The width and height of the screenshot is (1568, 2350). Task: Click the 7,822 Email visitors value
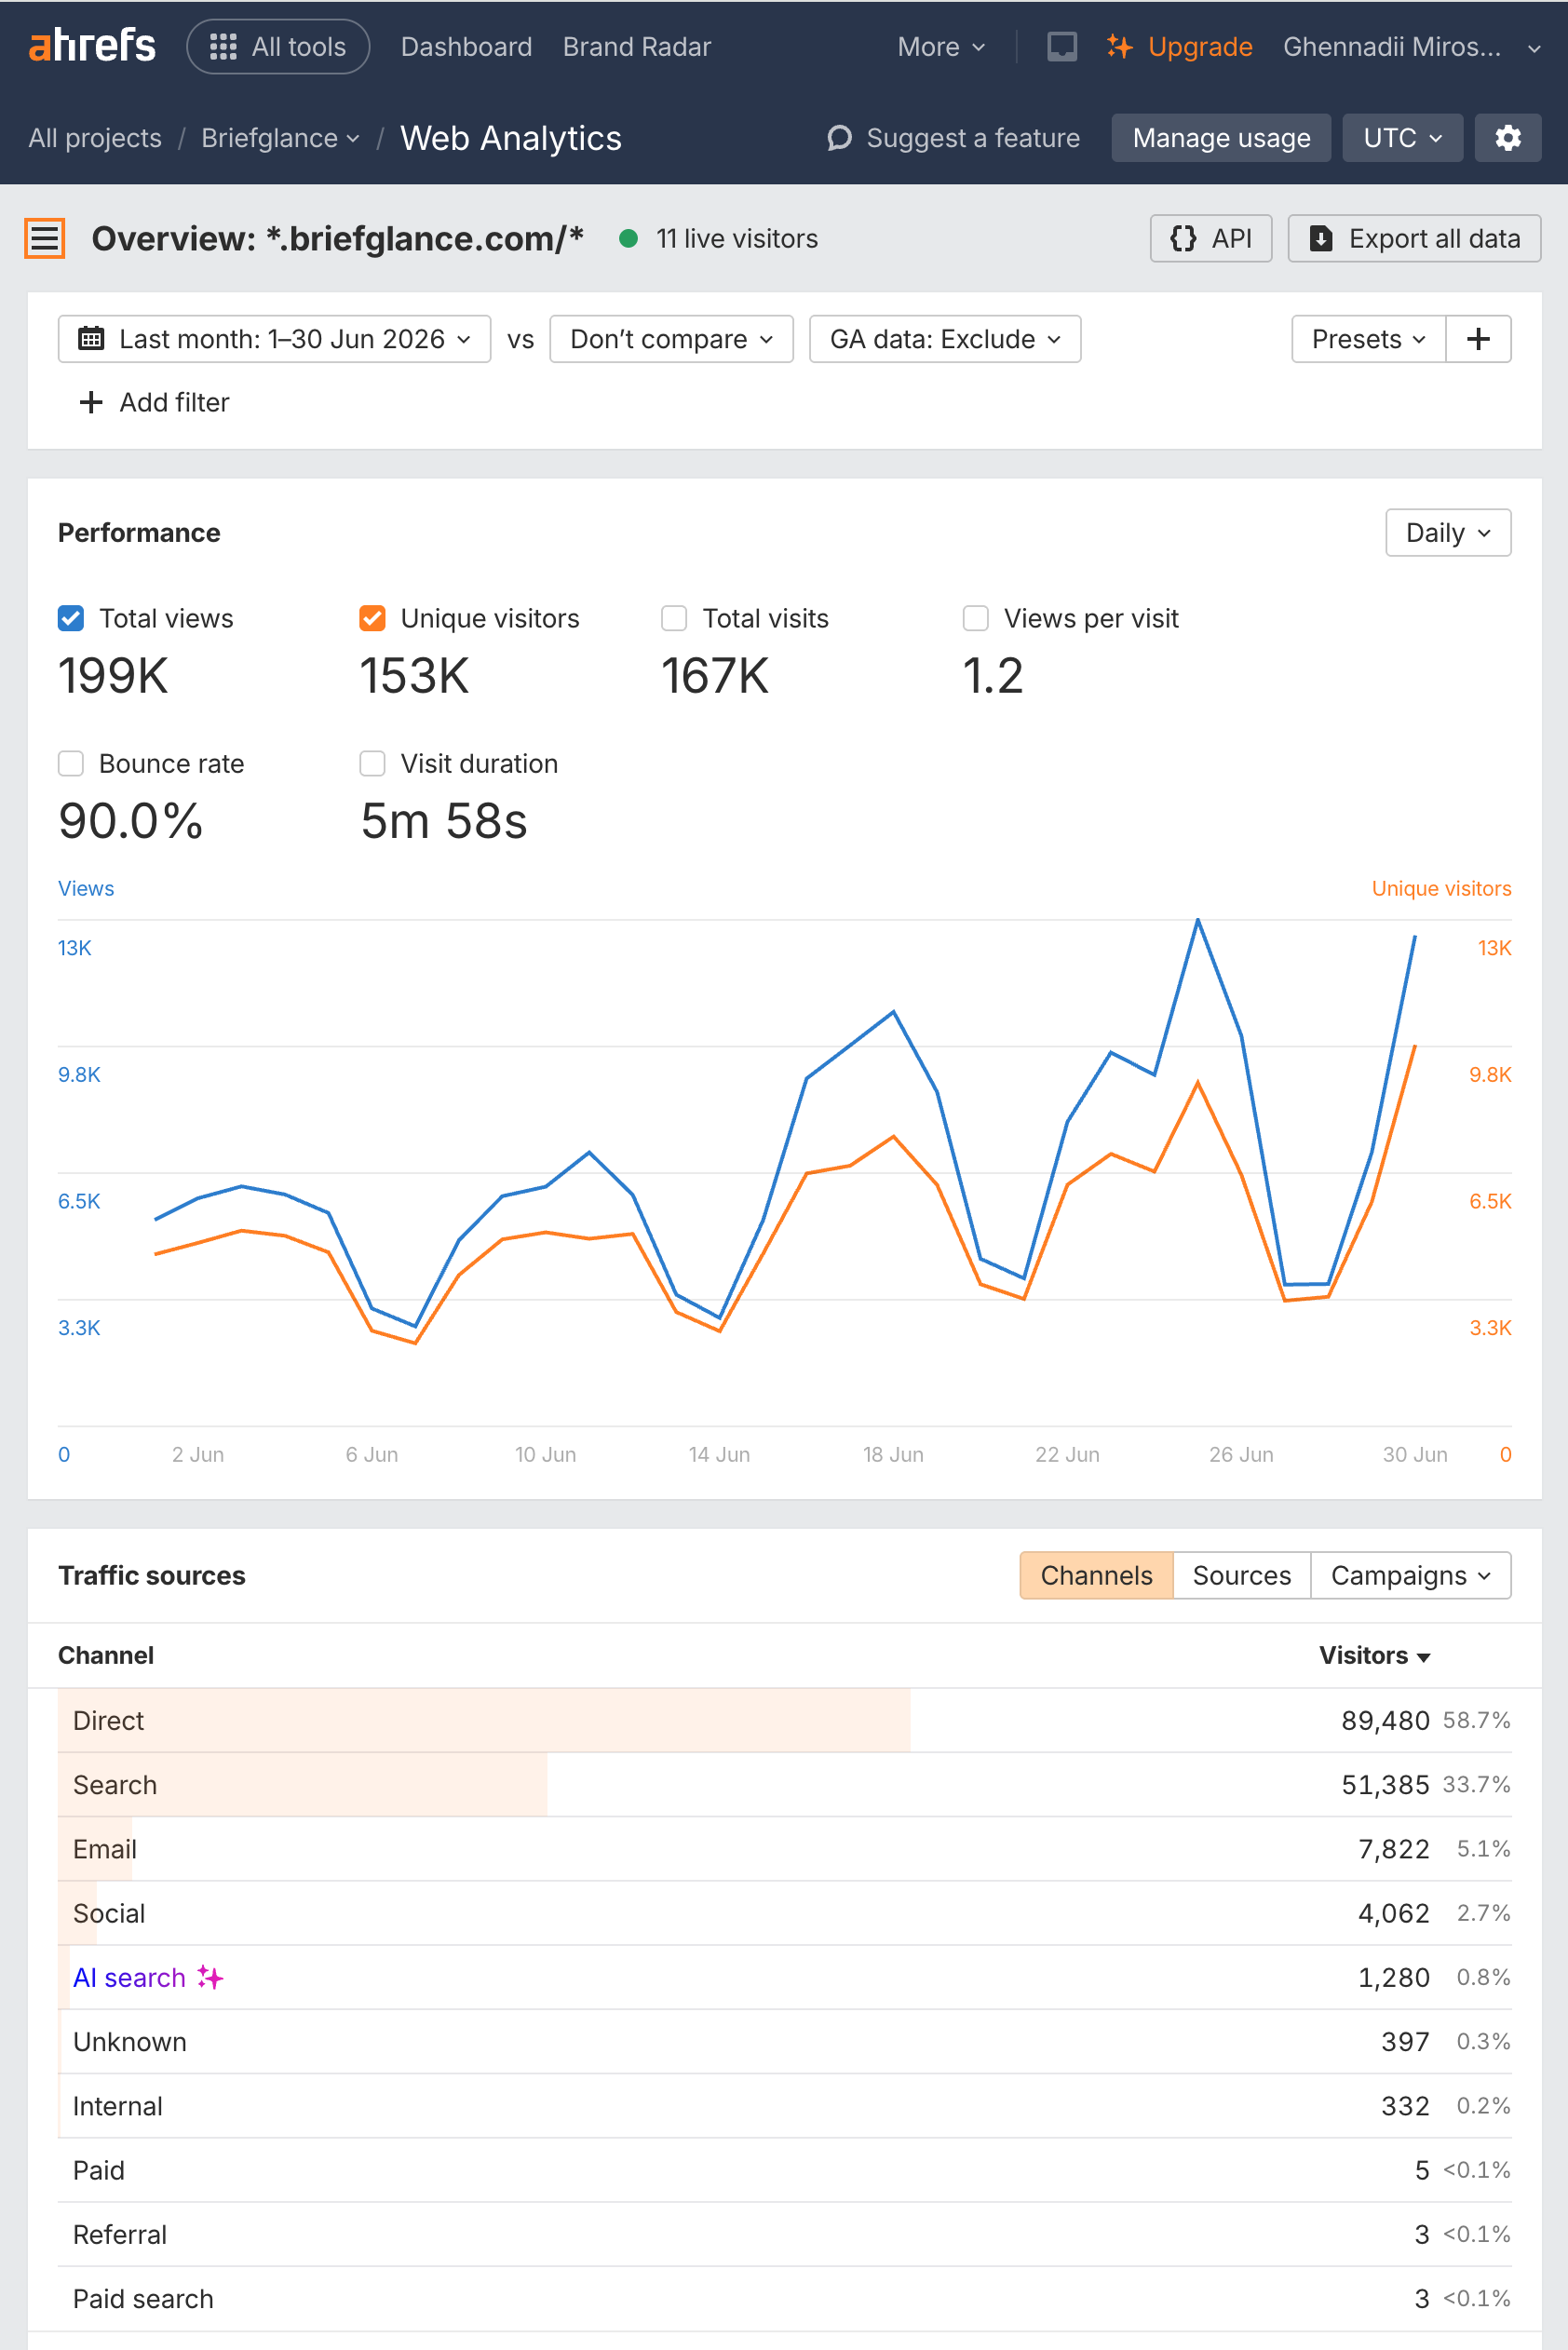click(1393, 1848)
